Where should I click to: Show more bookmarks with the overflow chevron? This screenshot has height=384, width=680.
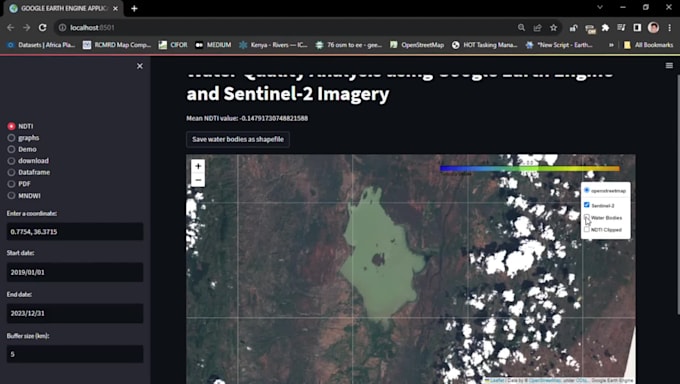pyautogui.click(x=611, y=45)
